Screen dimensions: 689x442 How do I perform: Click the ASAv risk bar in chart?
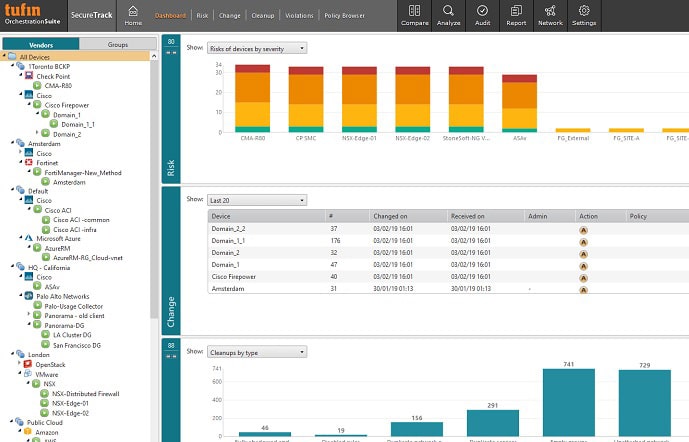[519, 103]
